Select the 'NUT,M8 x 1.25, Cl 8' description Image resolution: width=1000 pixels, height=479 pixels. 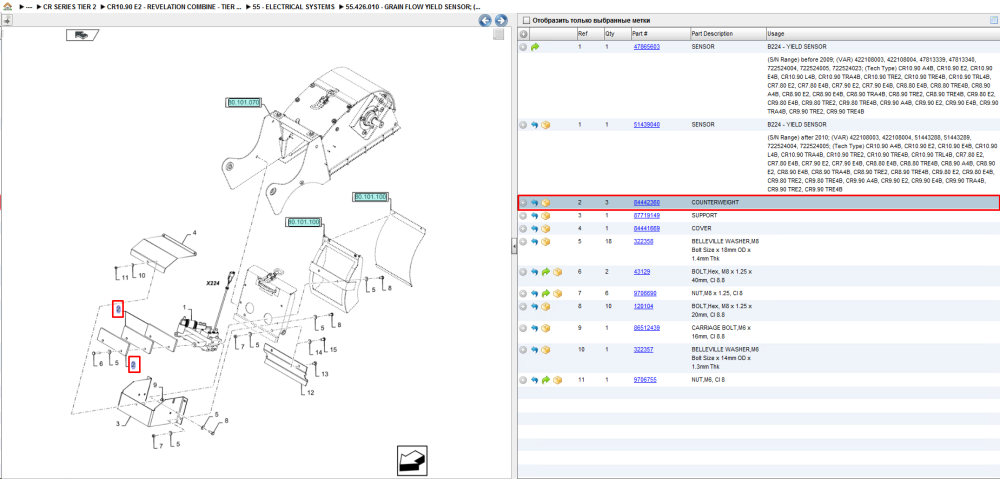coord(717,293)
